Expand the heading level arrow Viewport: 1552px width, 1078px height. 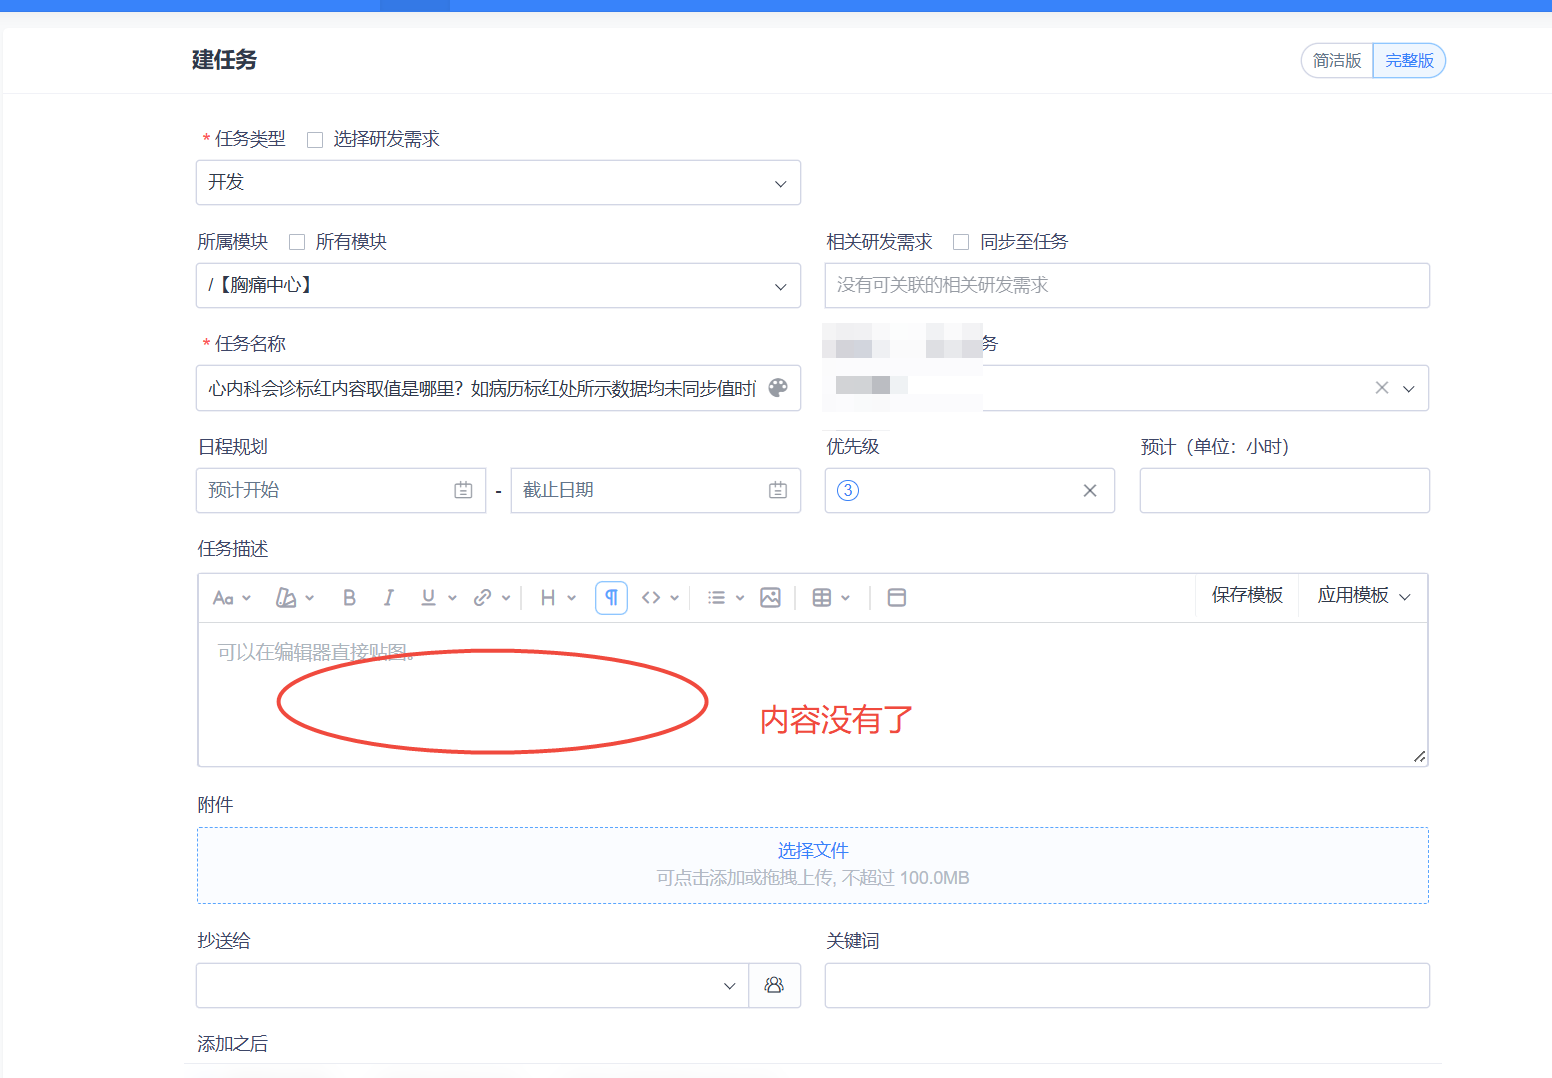(572, 598)
